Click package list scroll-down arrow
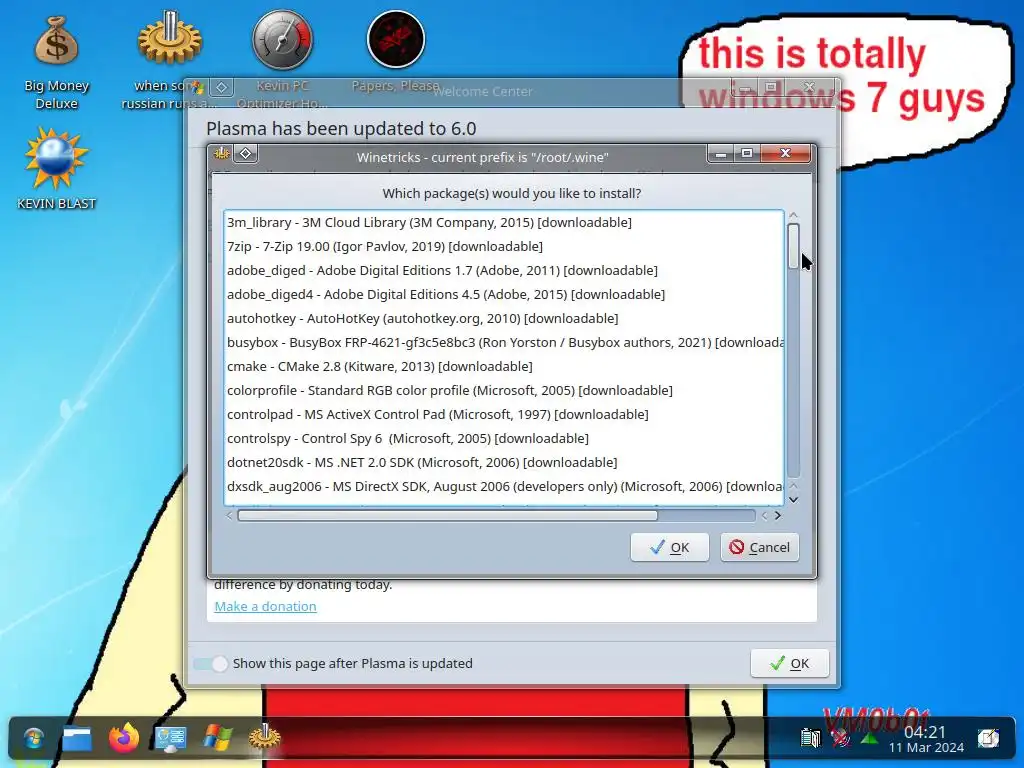This screenshot has height=768, width=1024. click(793, 500)
